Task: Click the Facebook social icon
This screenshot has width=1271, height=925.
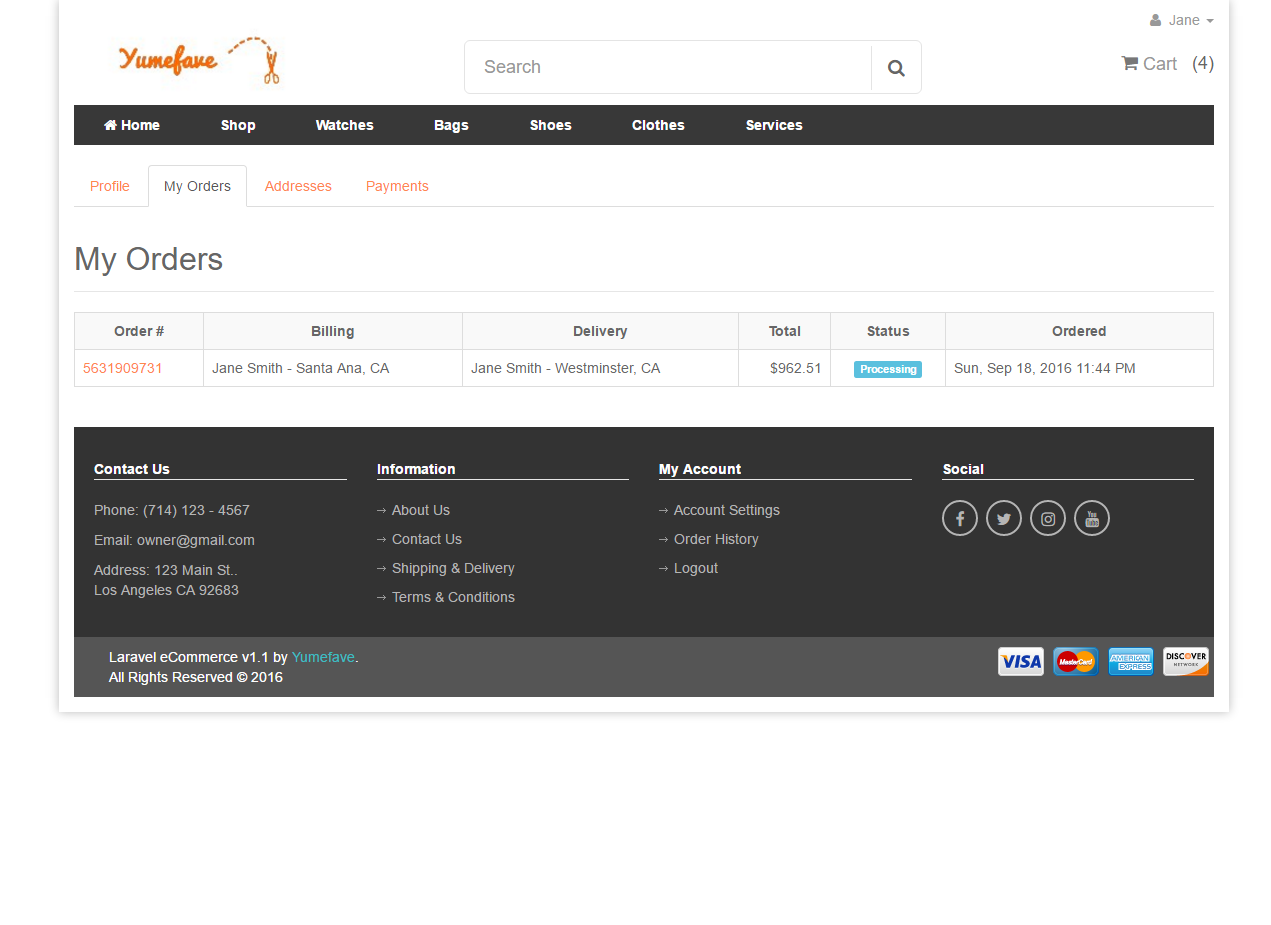Action: (x=960, y=518)
